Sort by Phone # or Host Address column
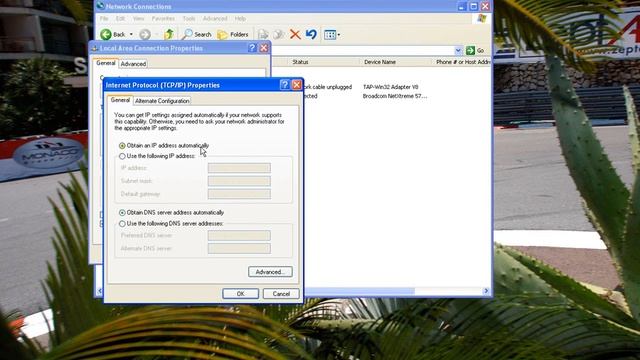Image resolution: width=640 pixels, height=360 pixels. pos(462,62)
